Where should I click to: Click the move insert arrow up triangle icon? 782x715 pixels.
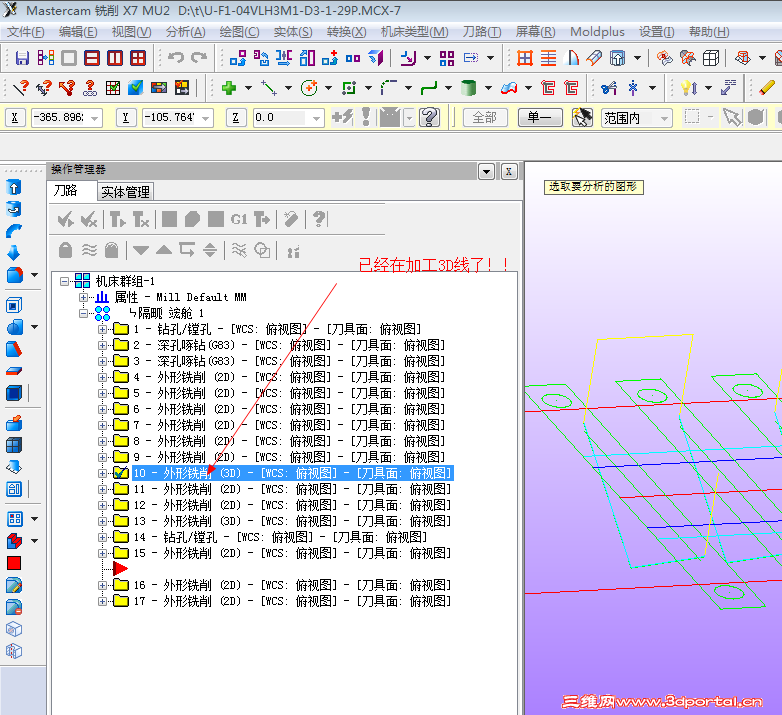(x=164, y=250)
